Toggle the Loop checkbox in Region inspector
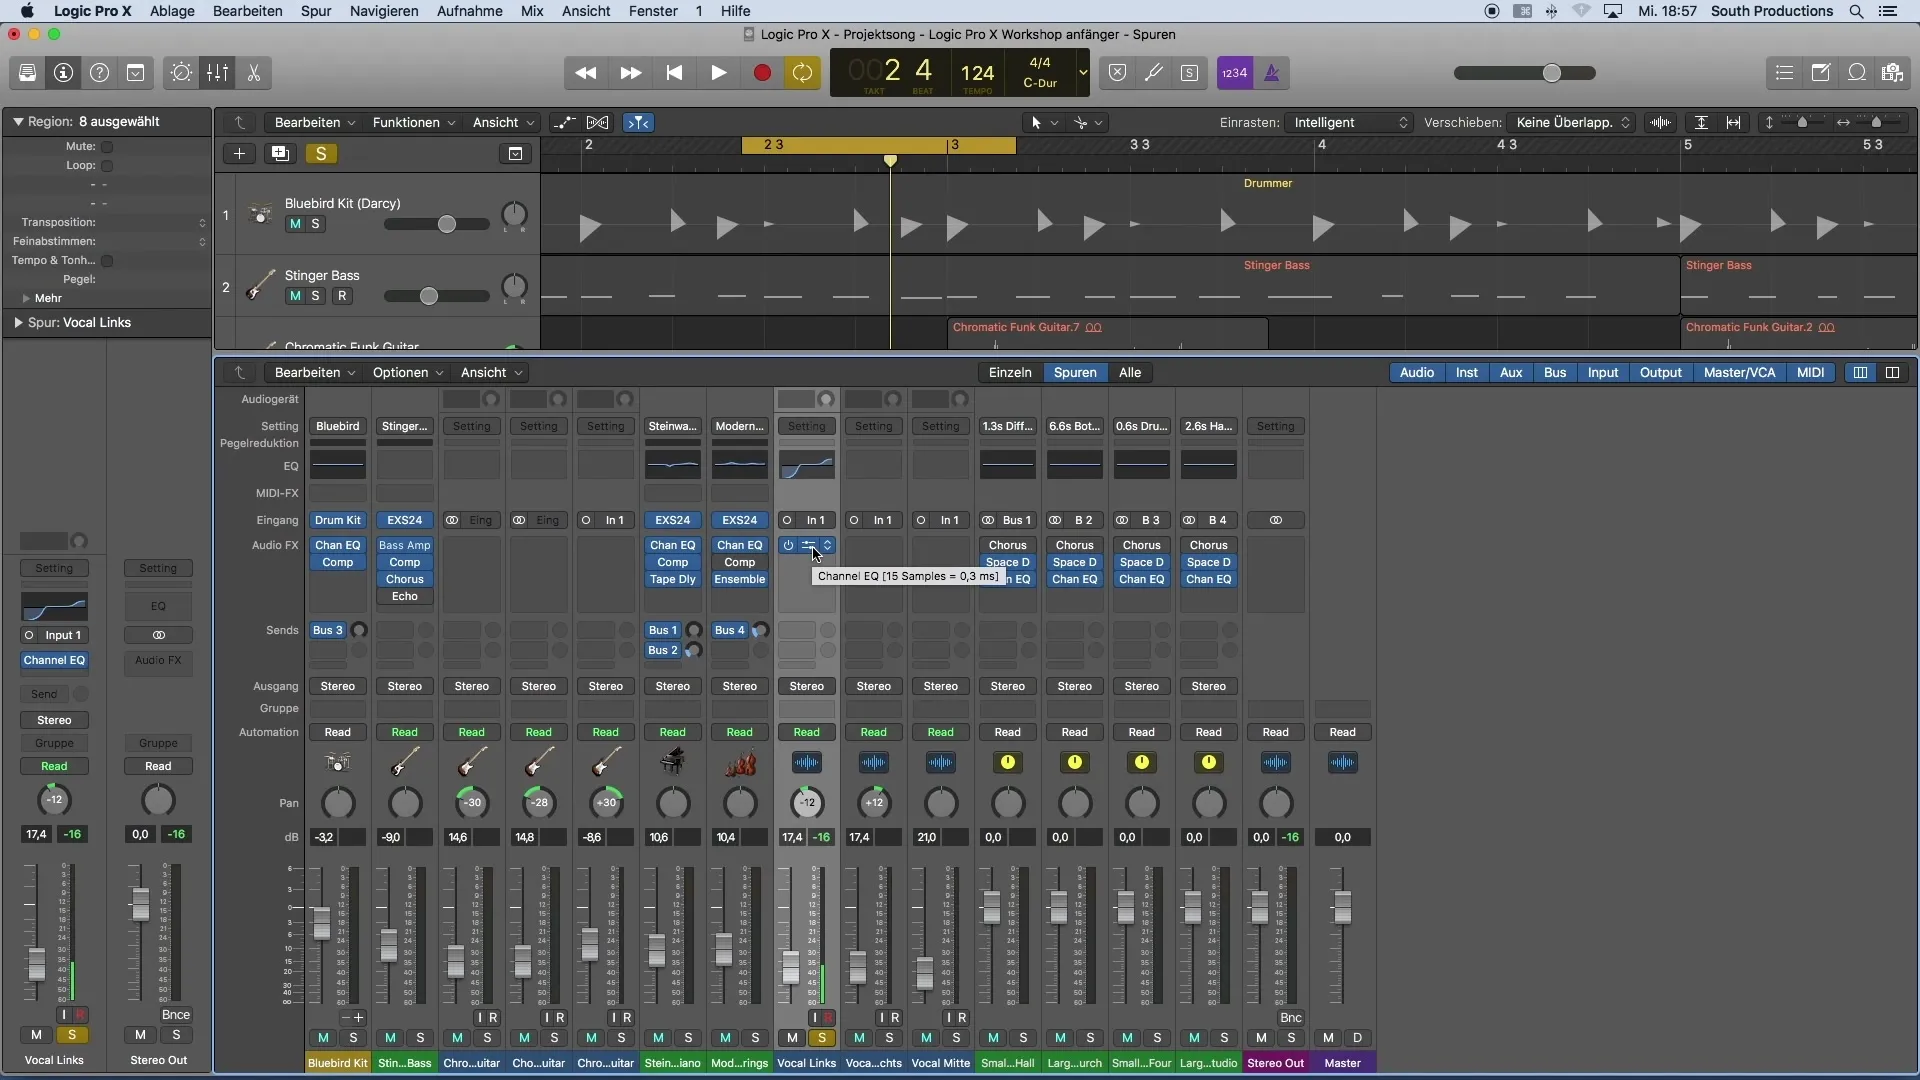Screen dimensions: 1920x1080 tap(107, 166)
